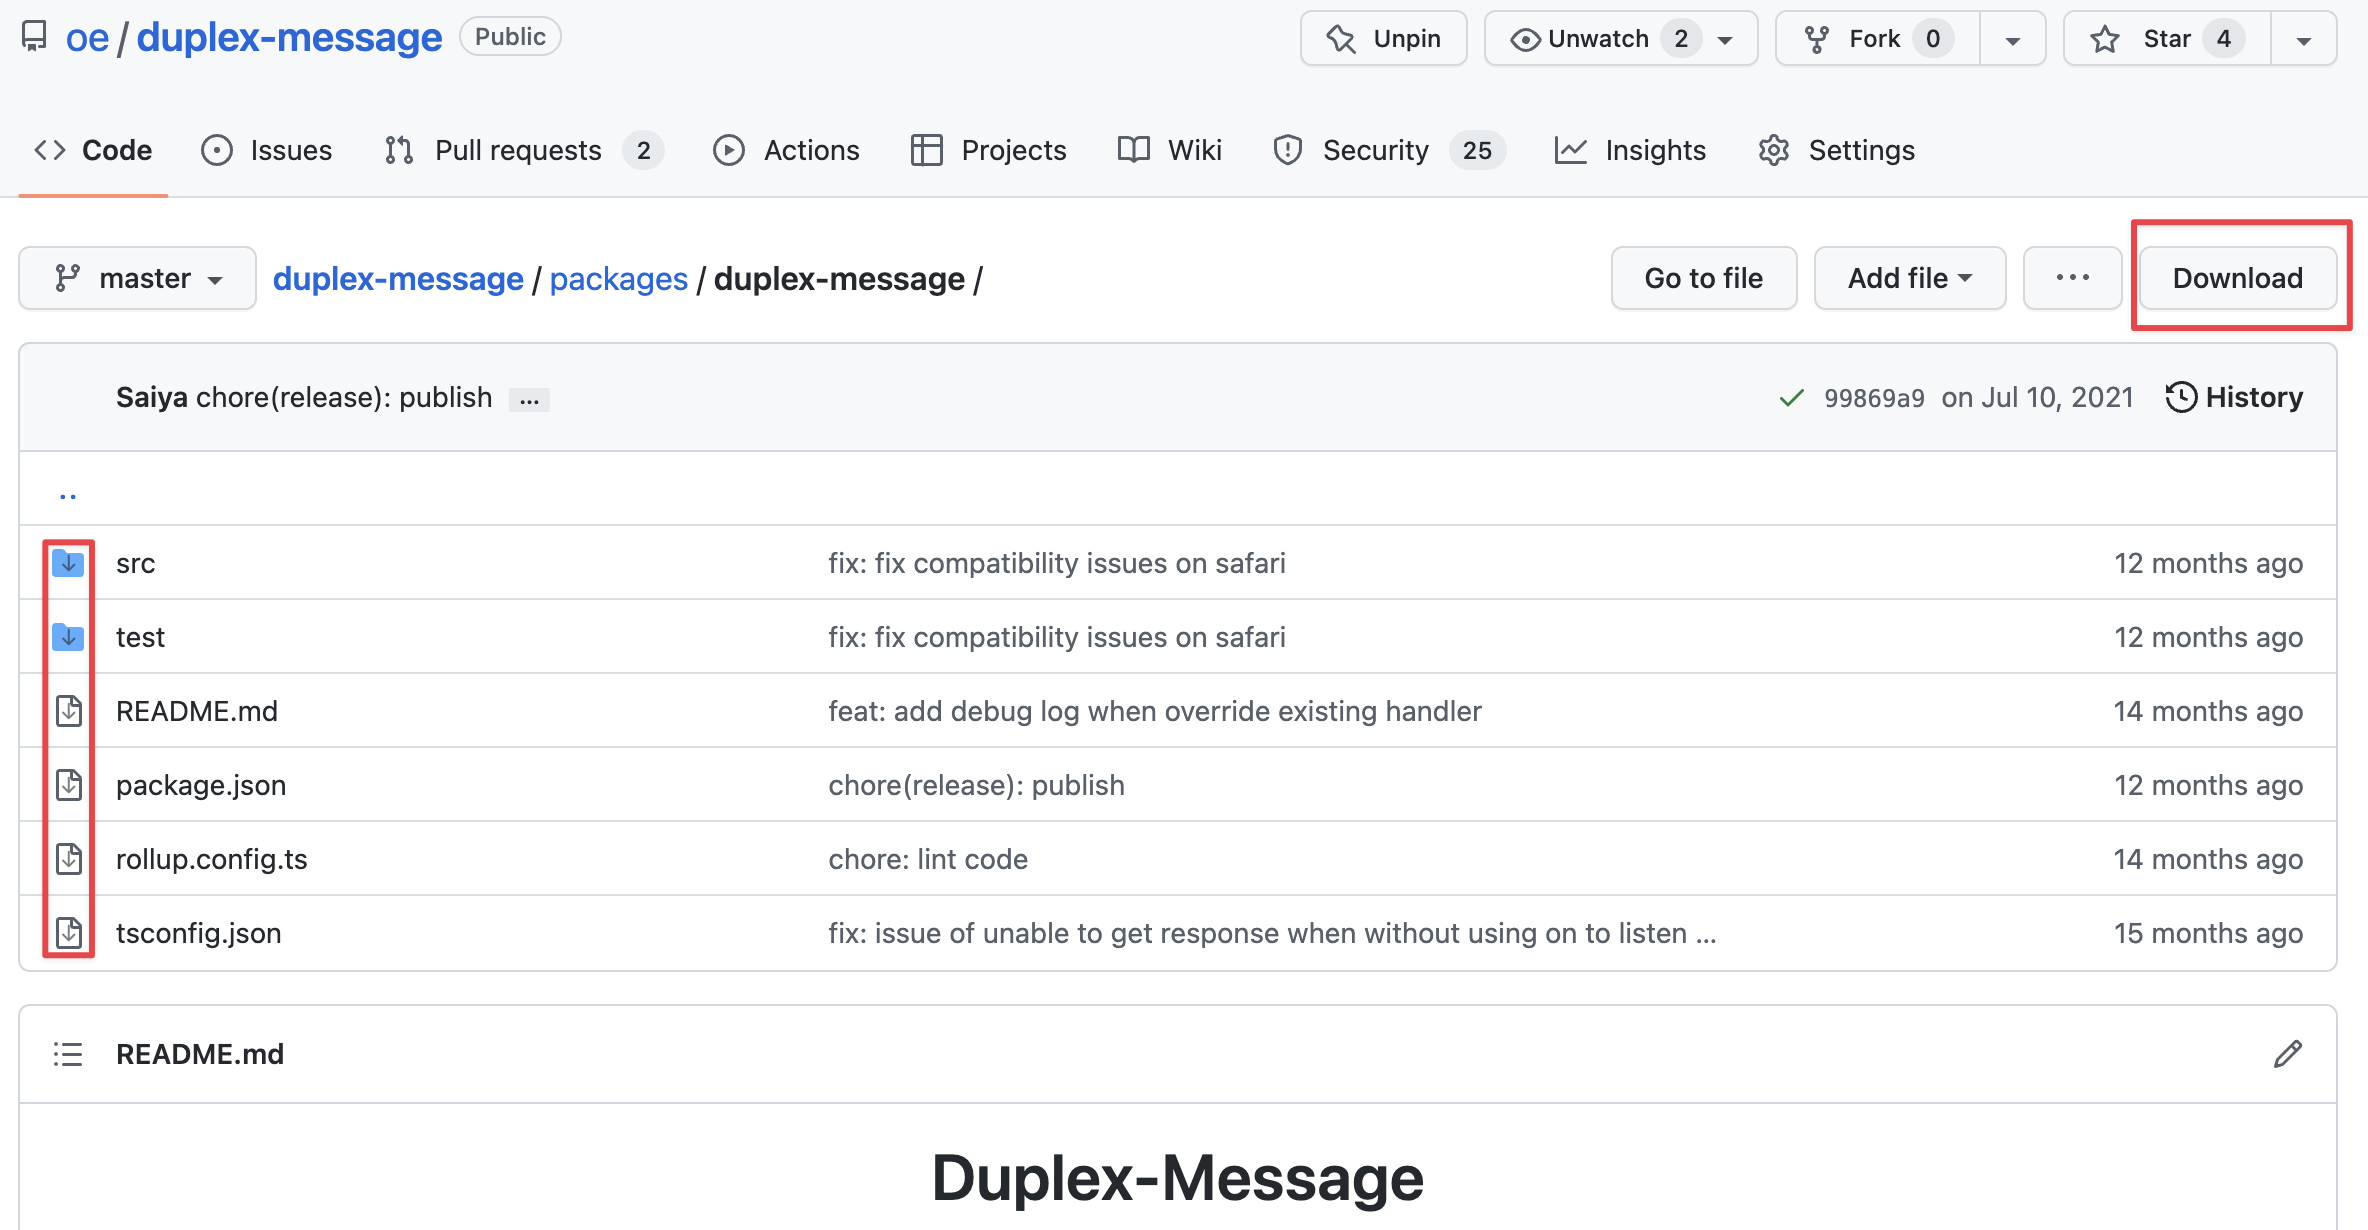2368x1230 pixels.
Task: Click rollup.config.ts file download icon
Action: pos(68,859)
